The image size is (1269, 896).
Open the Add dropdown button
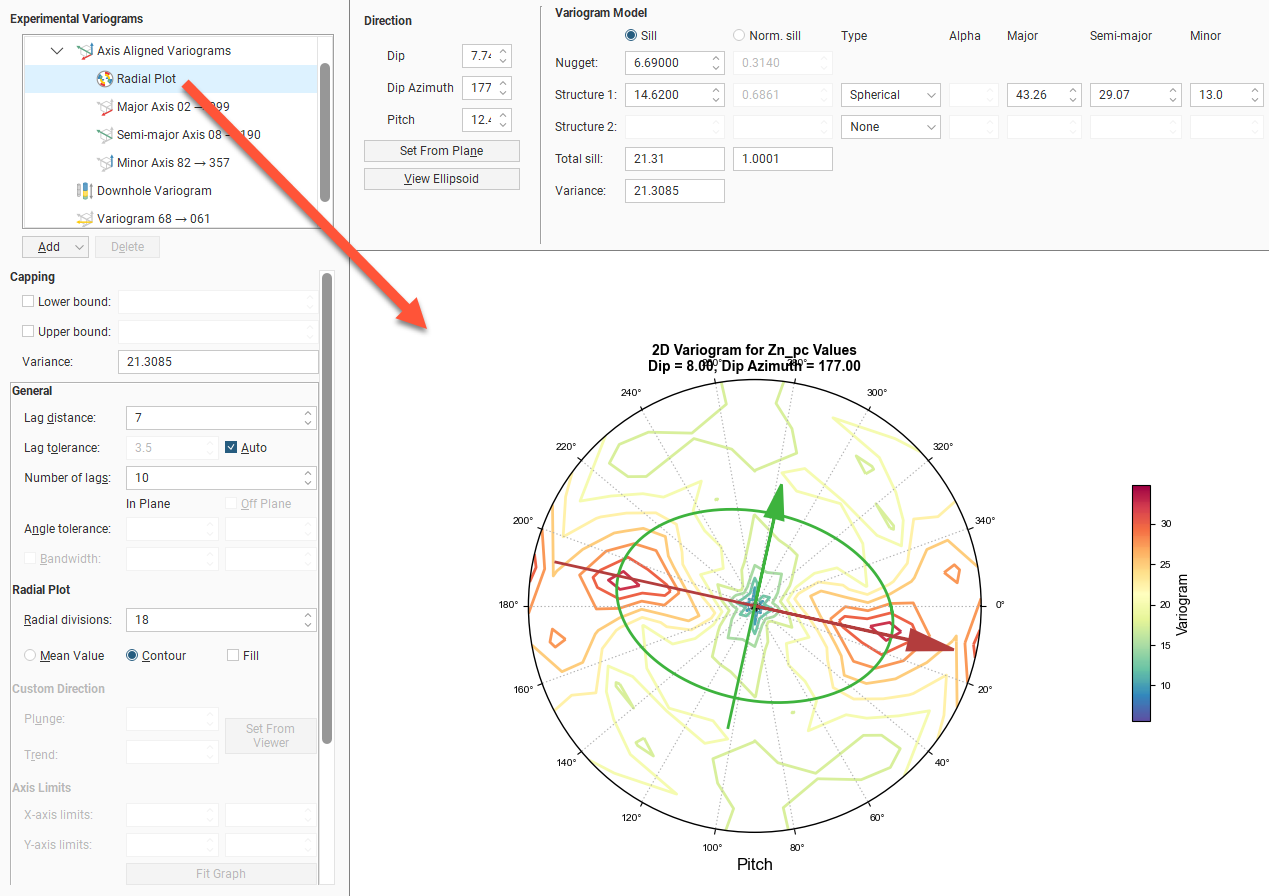pyautogui.click(x=56, y=247)
